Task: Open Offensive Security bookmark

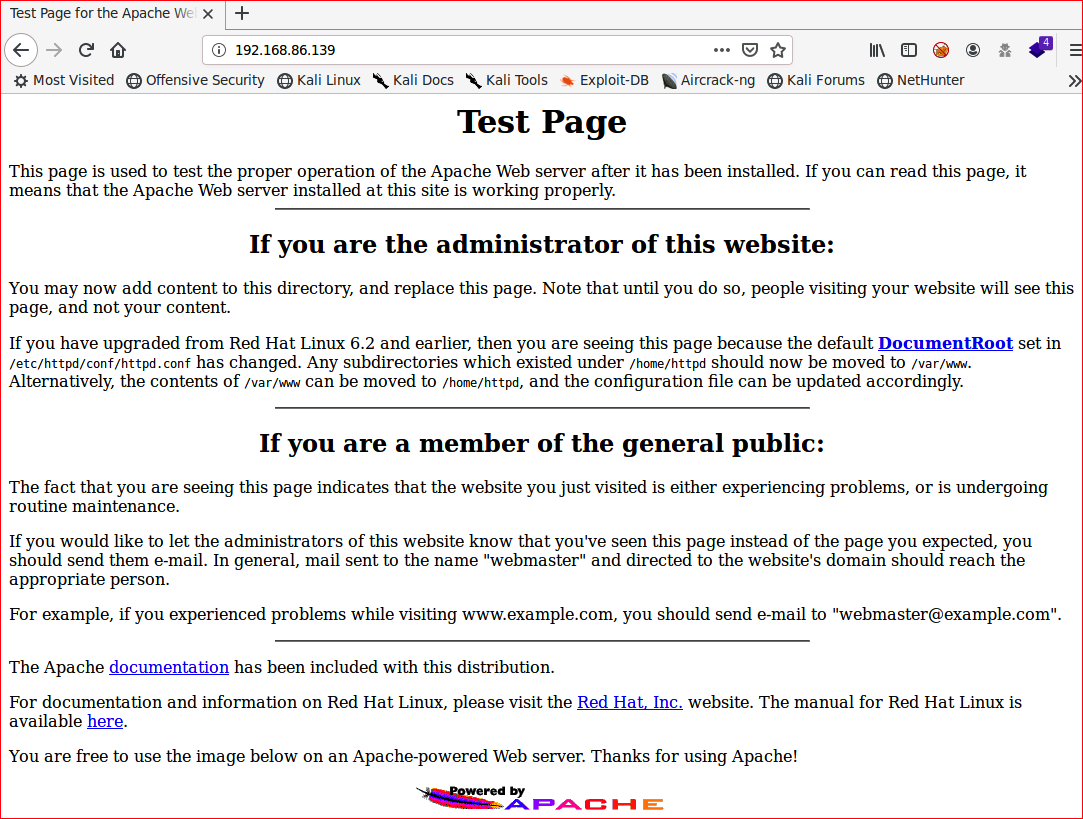Action: point(195,80)
